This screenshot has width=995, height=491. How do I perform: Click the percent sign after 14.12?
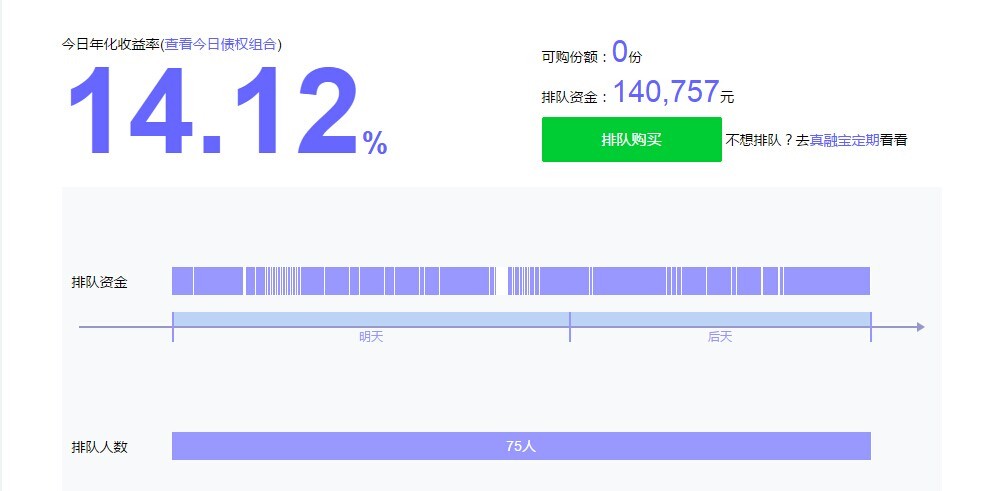(x=375, y=143)
